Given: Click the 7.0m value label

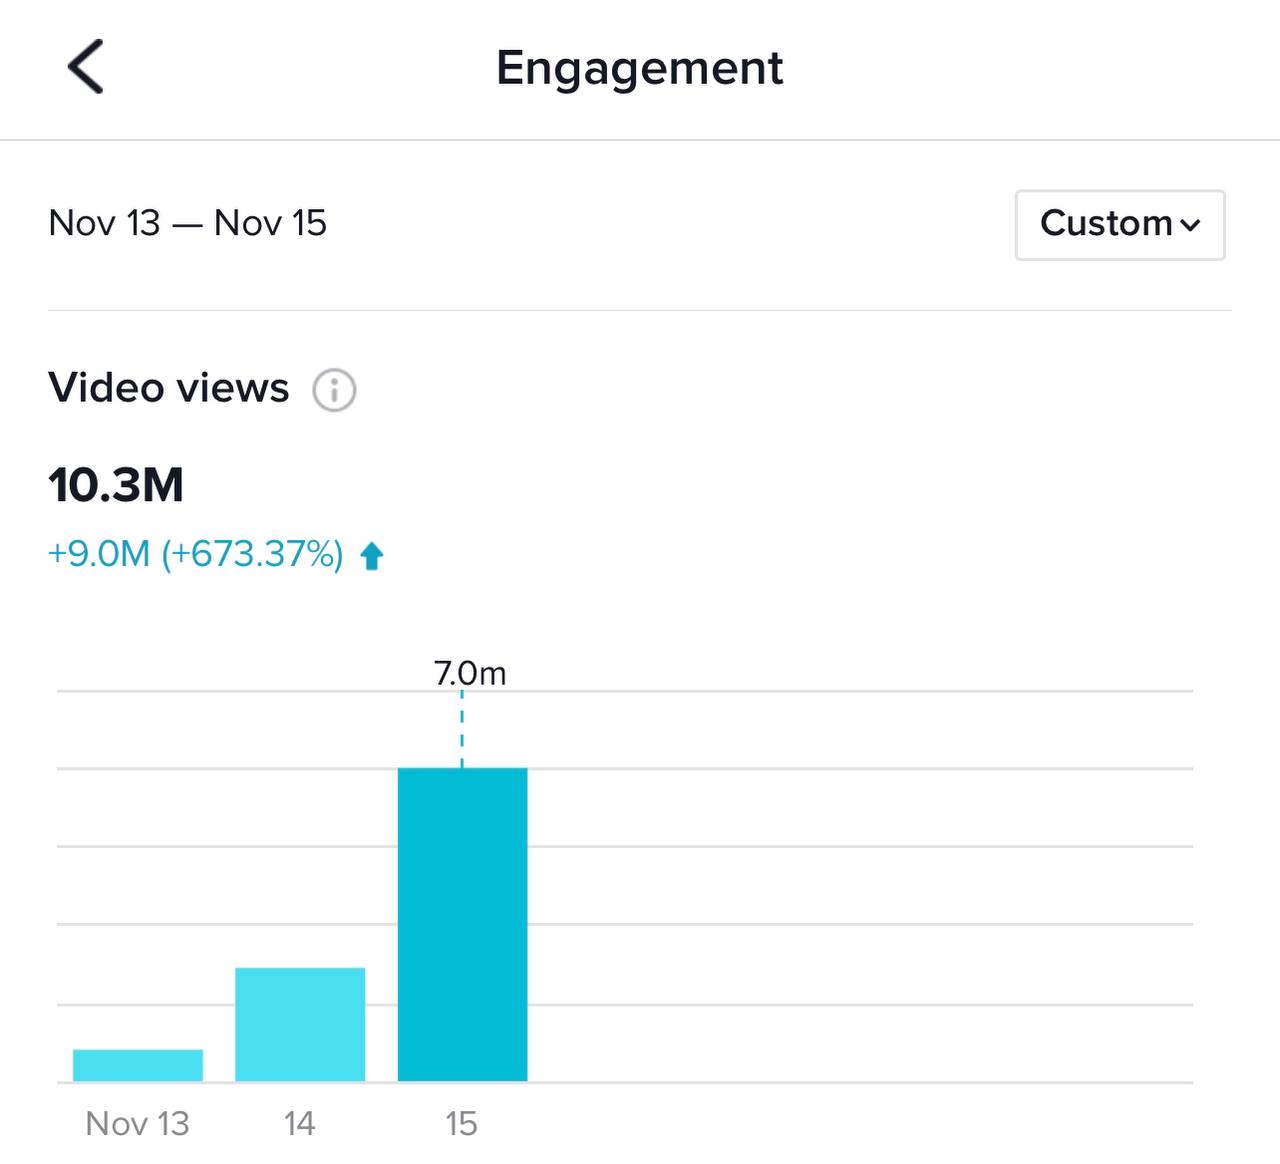Looking at the screenshot, I should (x=470, y=673).
